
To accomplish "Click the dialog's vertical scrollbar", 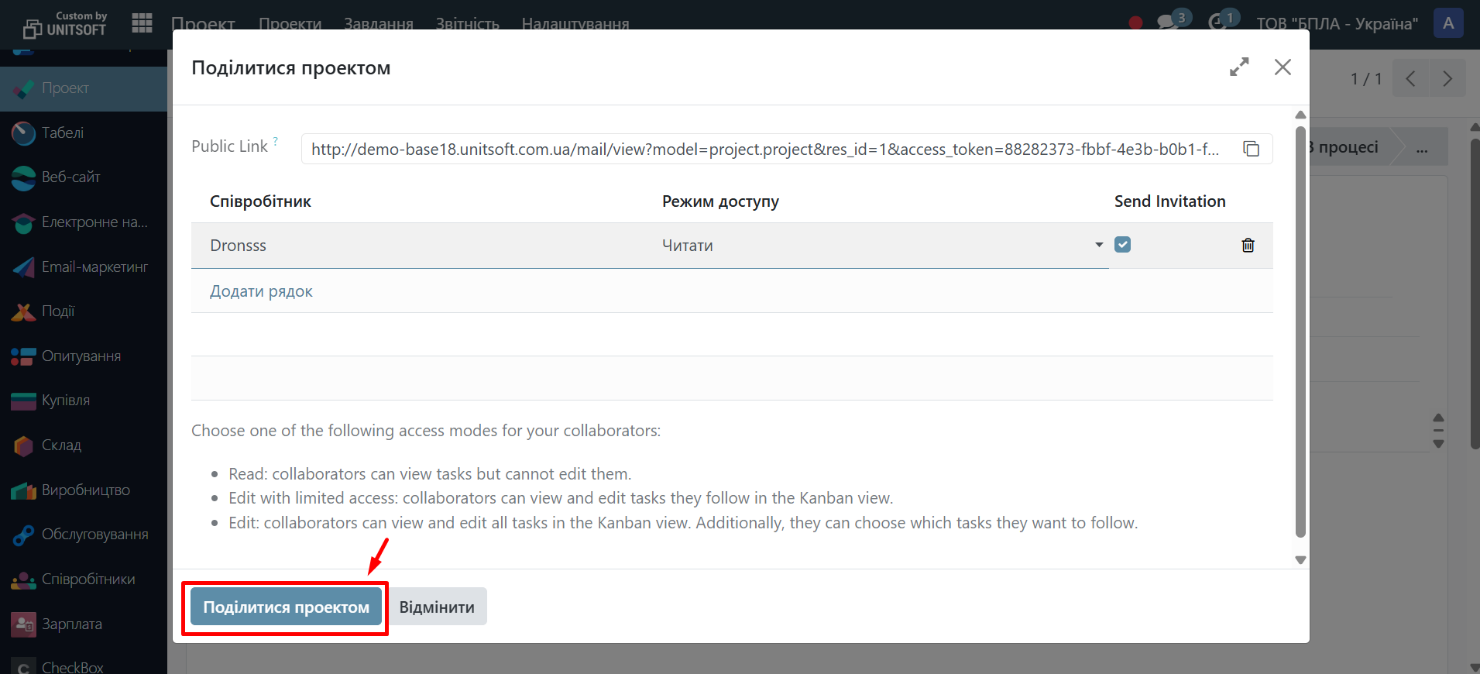I will point(1300,330).
